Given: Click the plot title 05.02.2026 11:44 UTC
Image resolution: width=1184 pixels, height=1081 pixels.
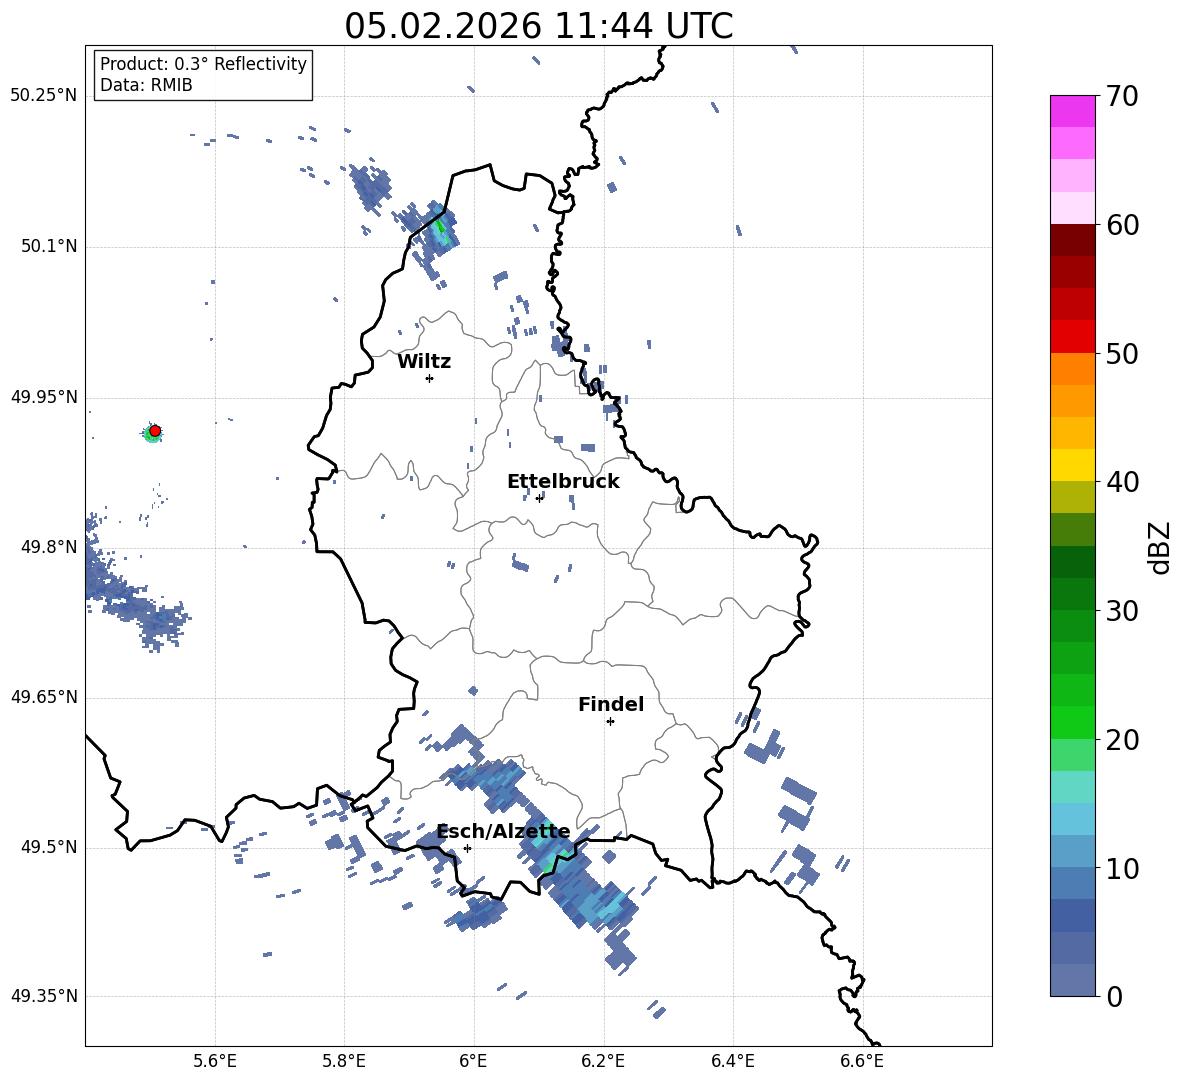Looking at the screenshot, I should pos(538,26).
